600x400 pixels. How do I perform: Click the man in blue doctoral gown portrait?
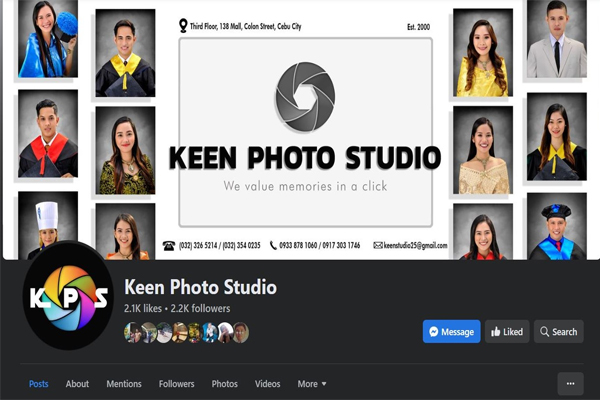coord(557,226)
